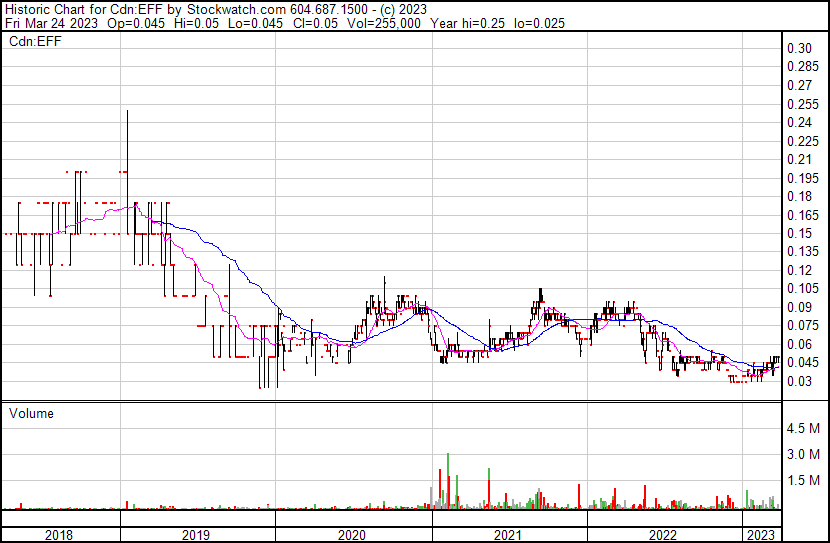Click the Volume panel label

coord(31,413)
